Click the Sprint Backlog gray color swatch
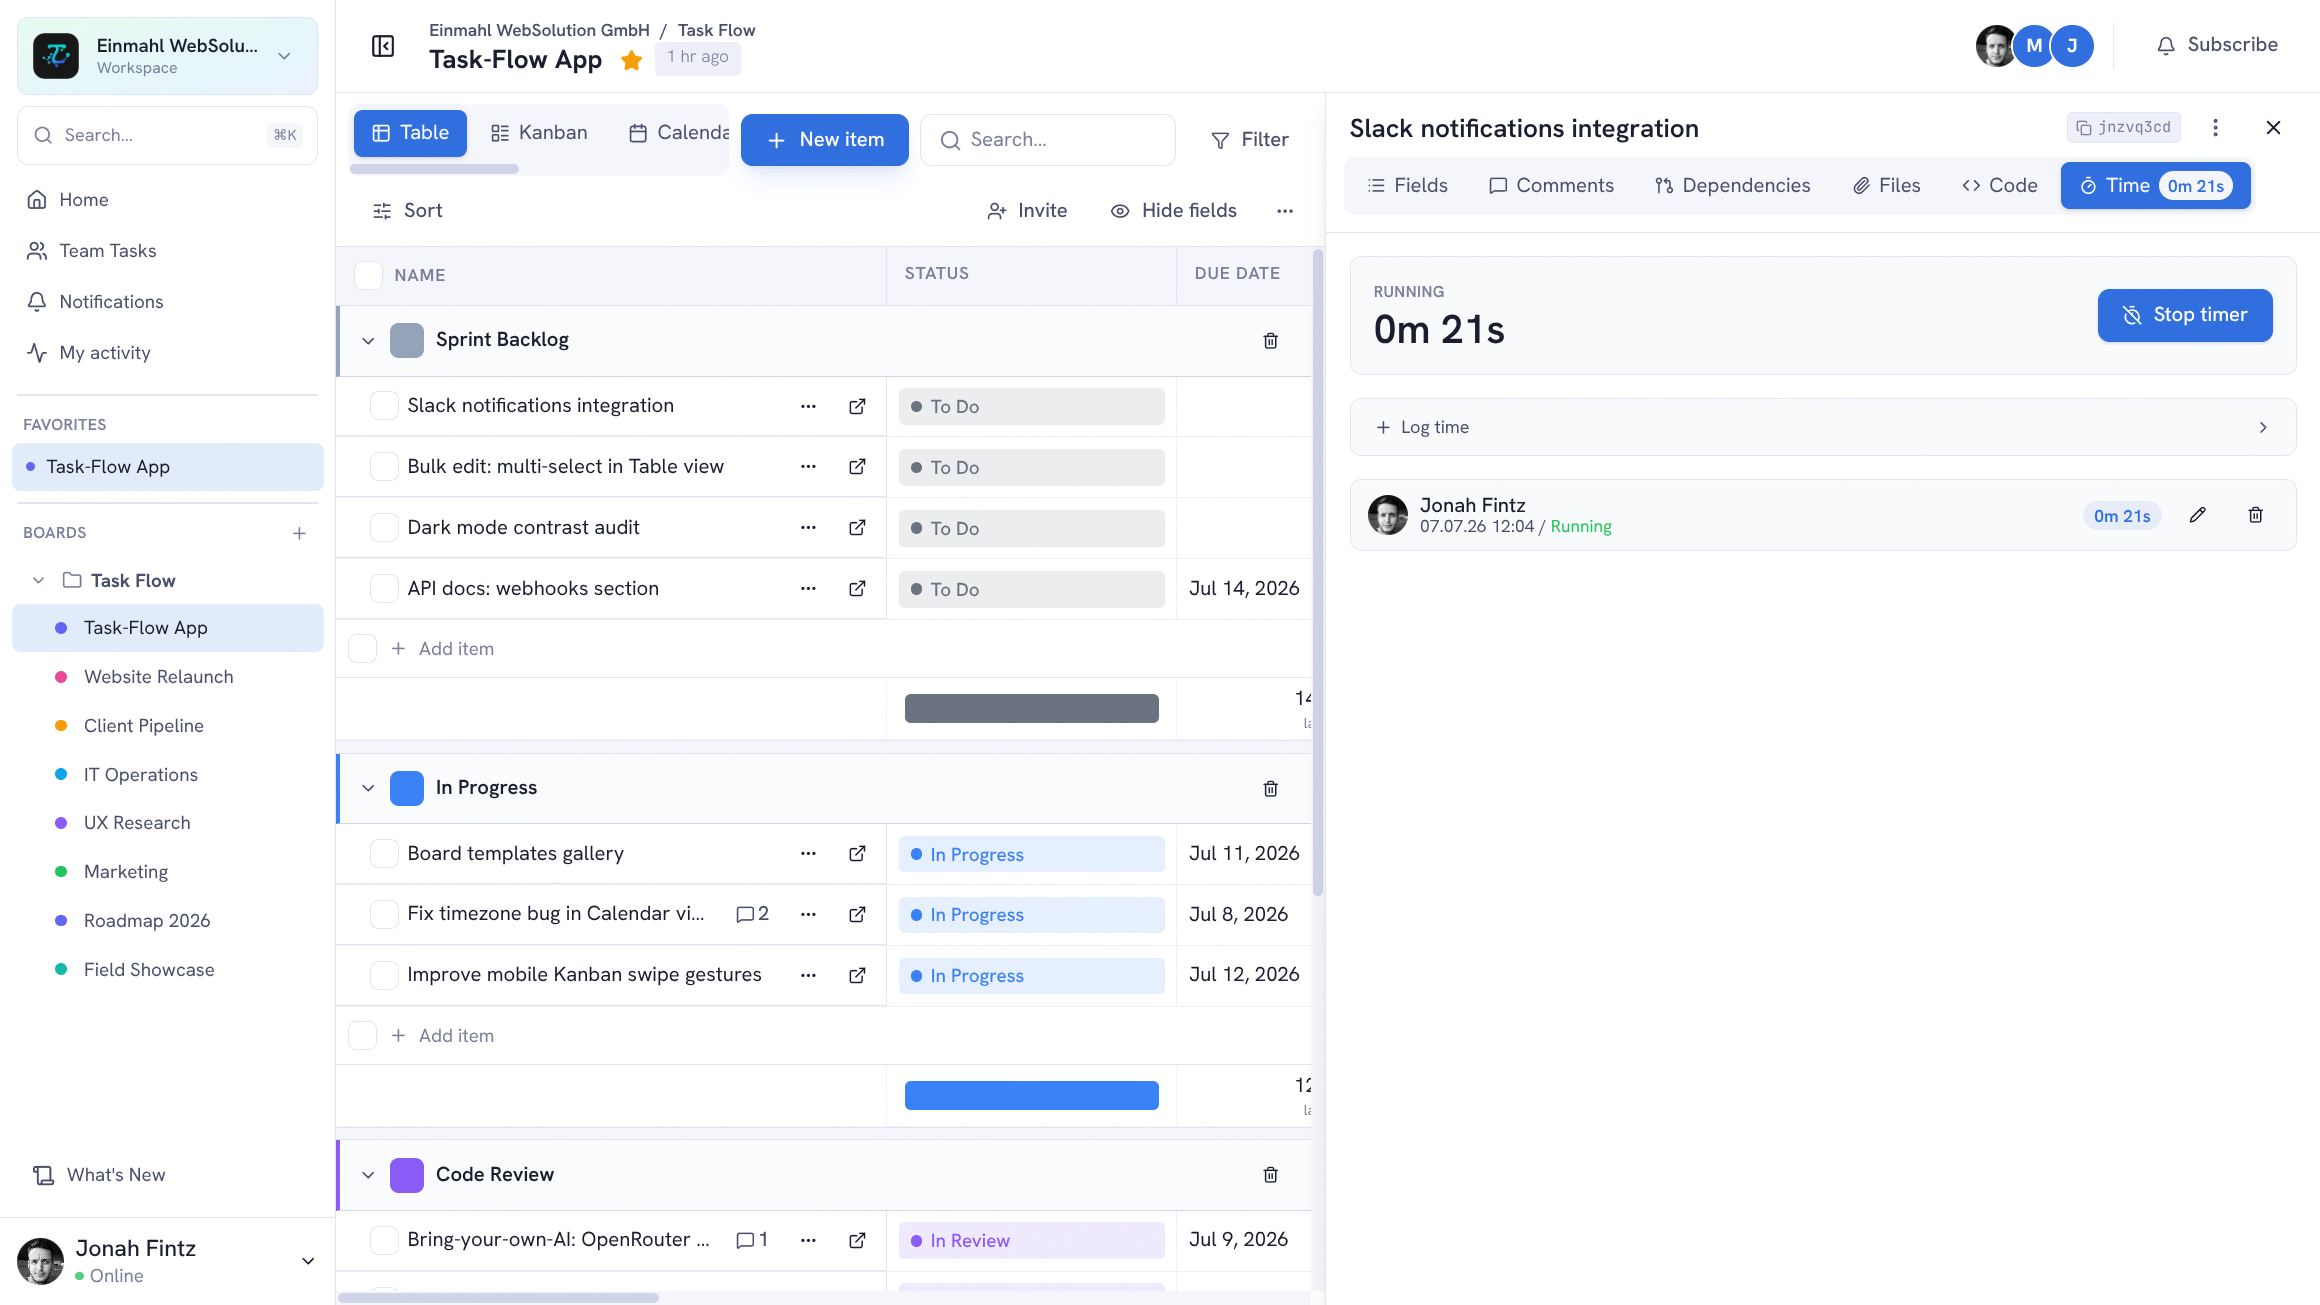The width and height of the screenshot is (2320, 1305). pyautogui.click(x=407, y=340)
